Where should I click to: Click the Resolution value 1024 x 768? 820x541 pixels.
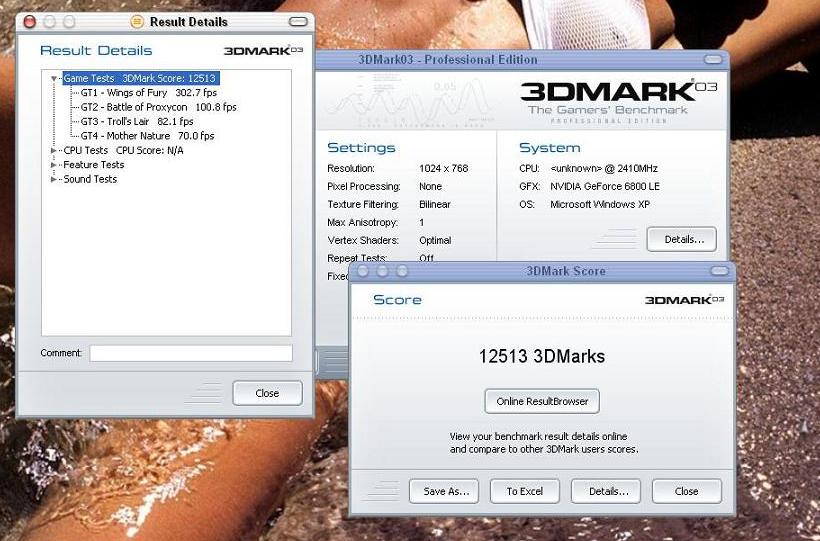pyautogui.click(x=443, y=168)
